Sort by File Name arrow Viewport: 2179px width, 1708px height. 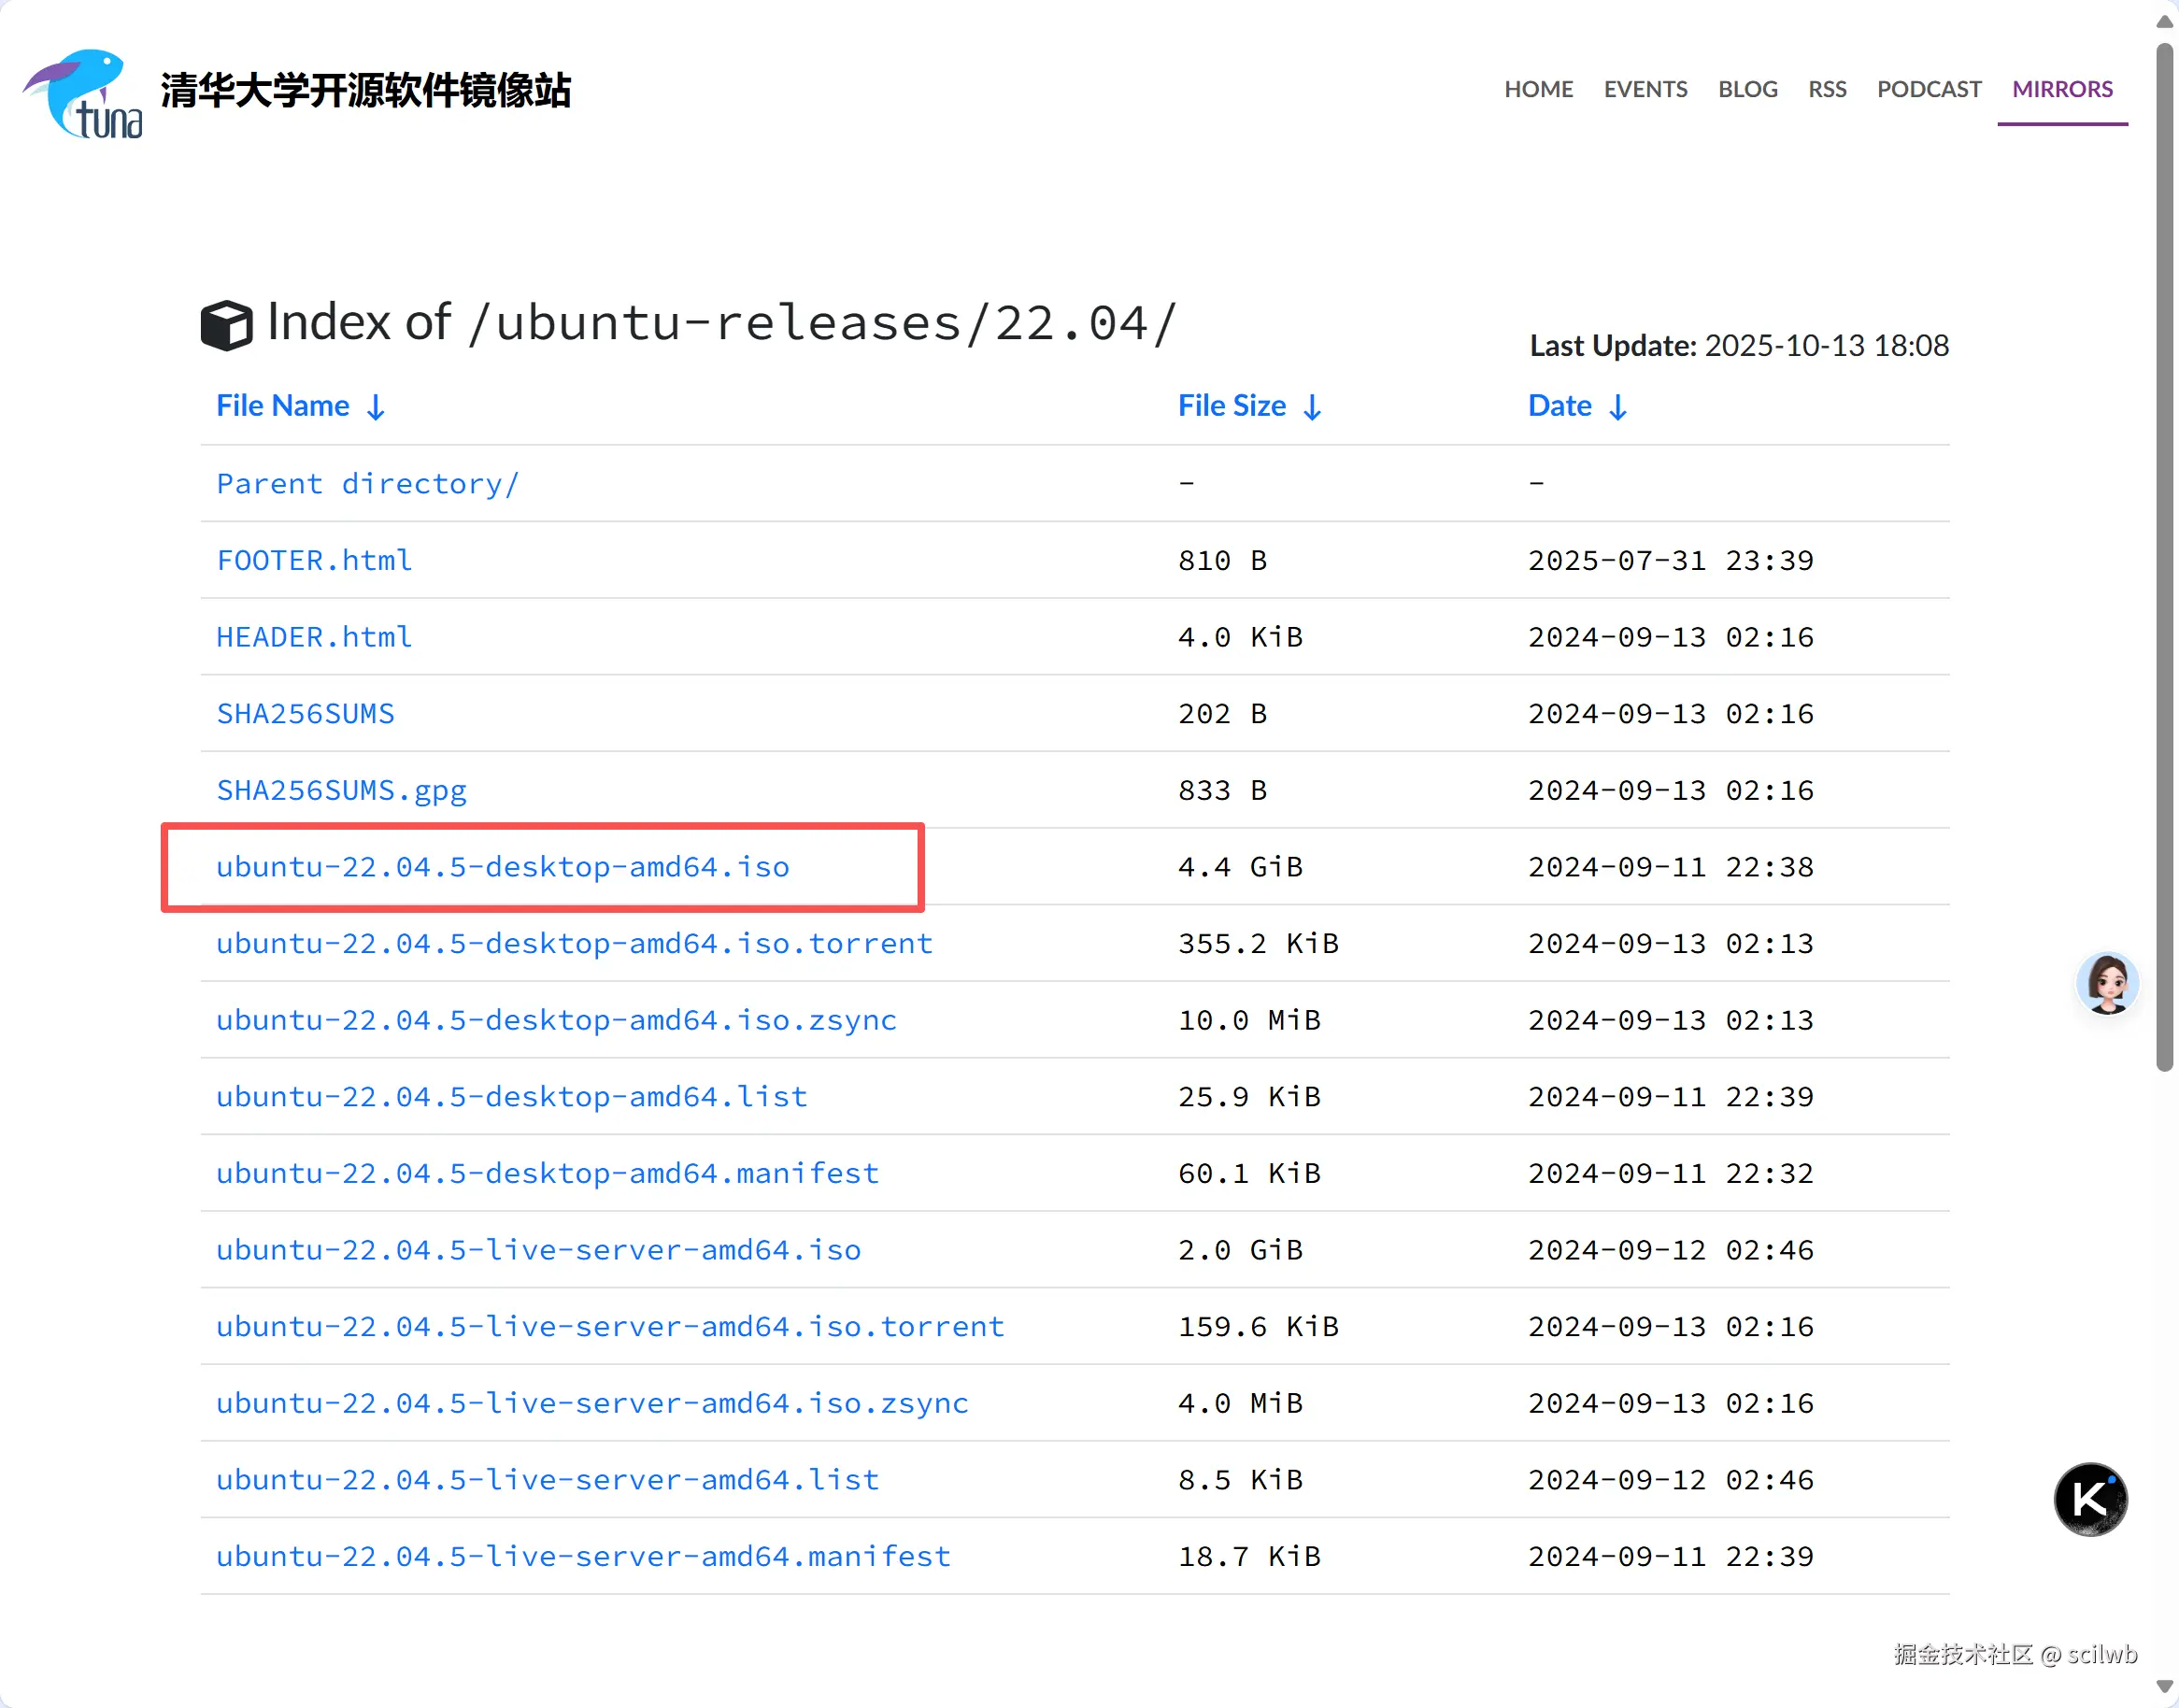pyautogui.click(x=376, y=407)
